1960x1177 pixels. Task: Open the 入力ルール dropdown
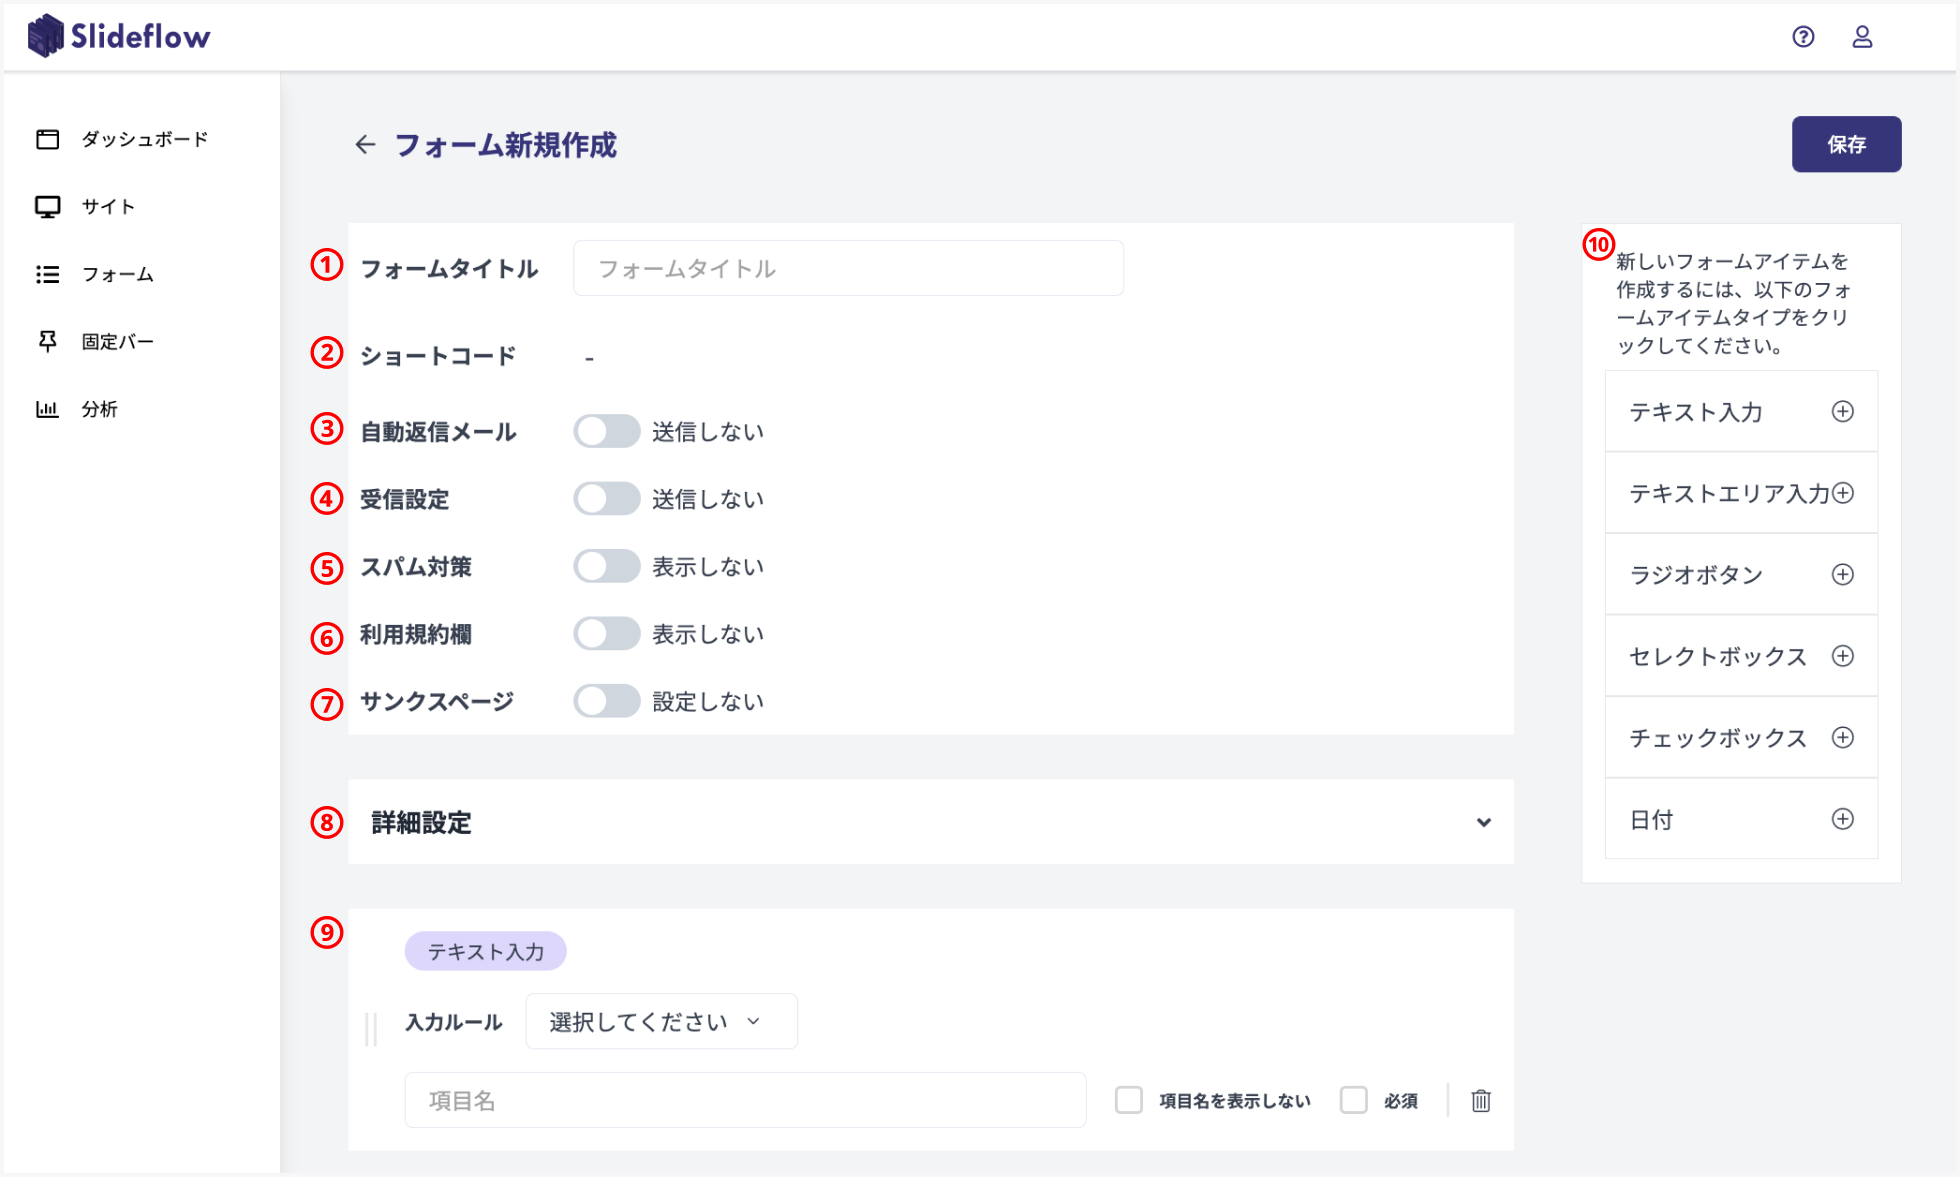(661, 1021)
